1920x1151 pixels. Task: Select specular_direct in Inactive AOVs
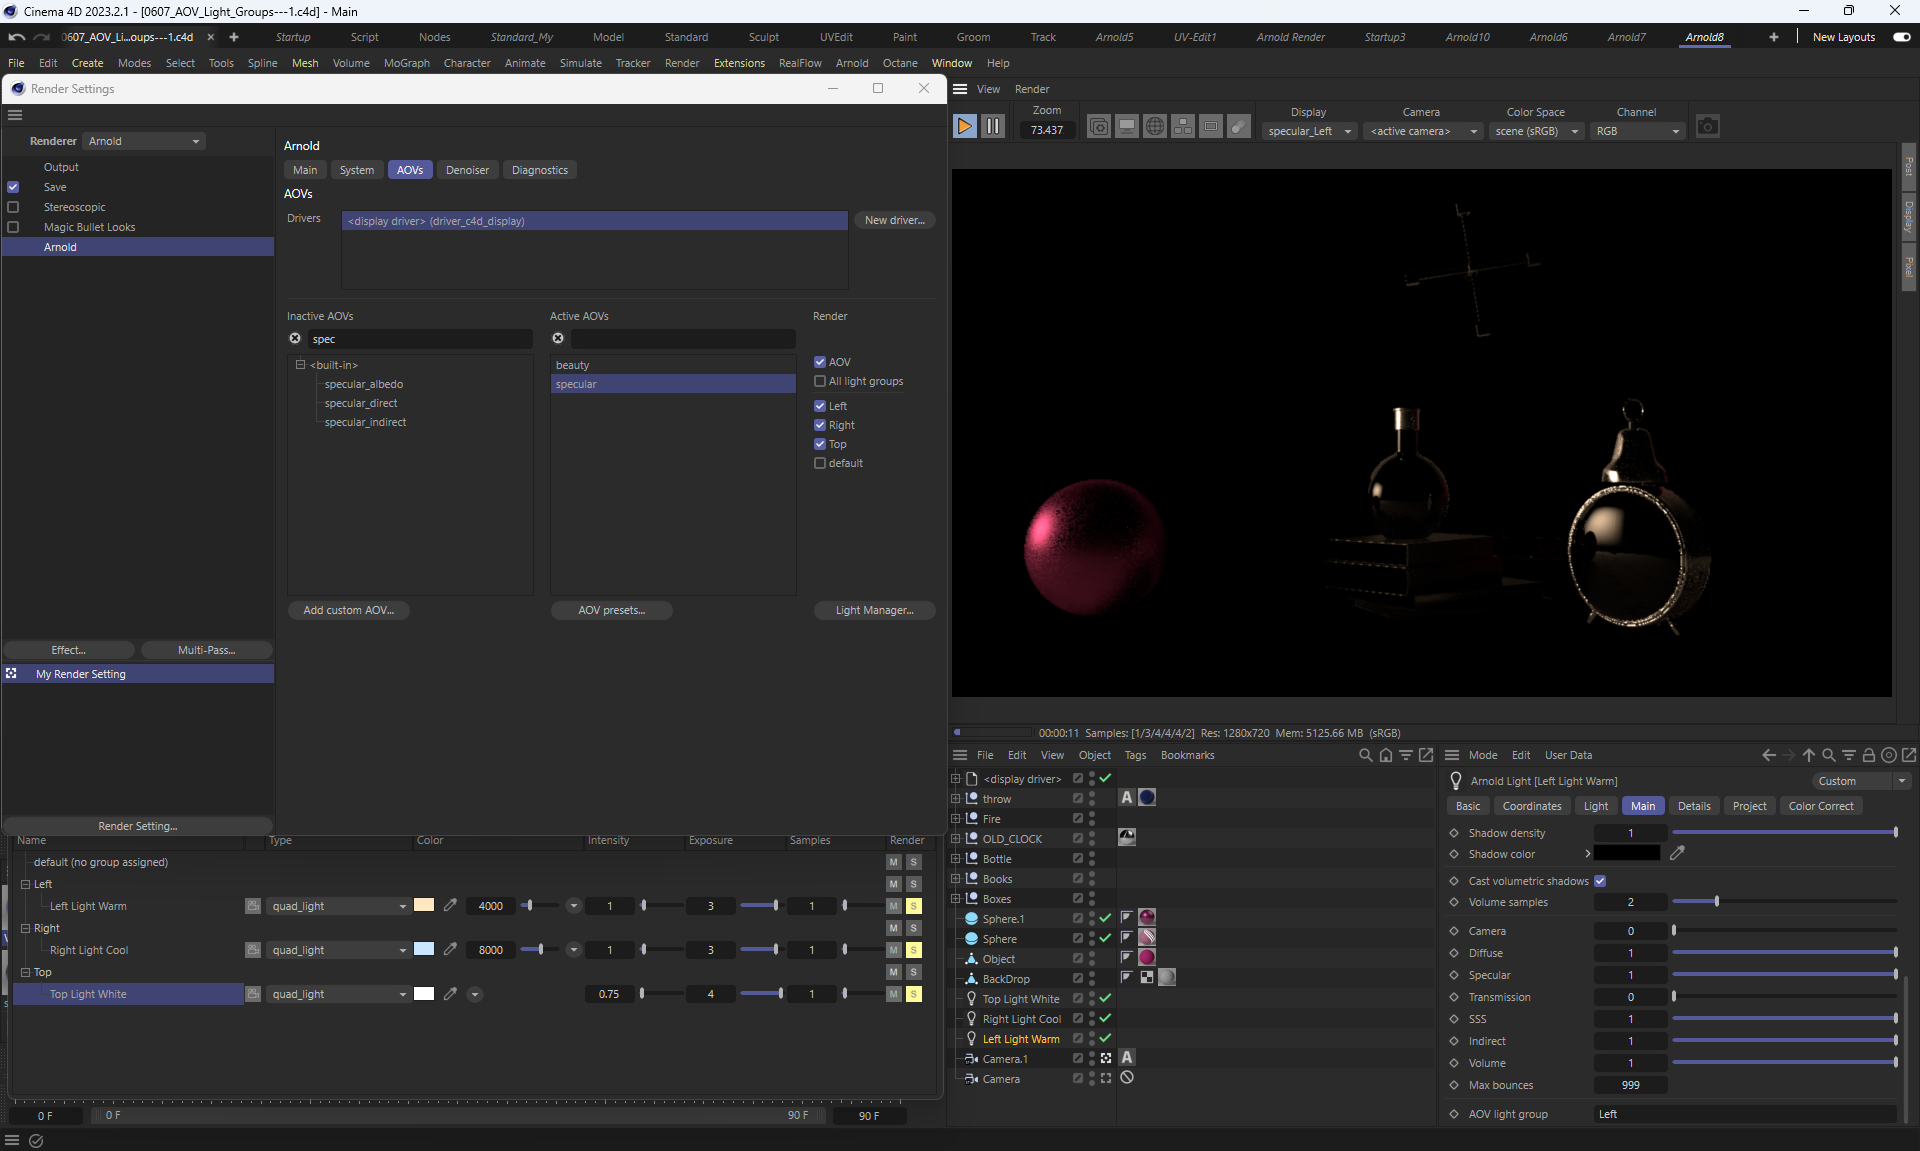click(x=361, y=403)
